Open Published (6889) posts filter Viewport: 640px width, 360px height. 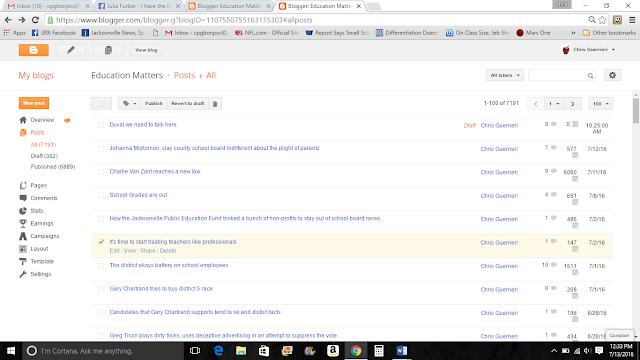tap(53, 167)
